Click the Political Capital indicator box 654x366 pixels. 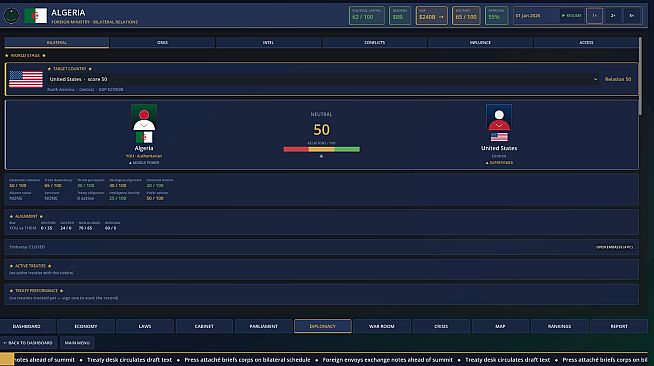[367, 16]
